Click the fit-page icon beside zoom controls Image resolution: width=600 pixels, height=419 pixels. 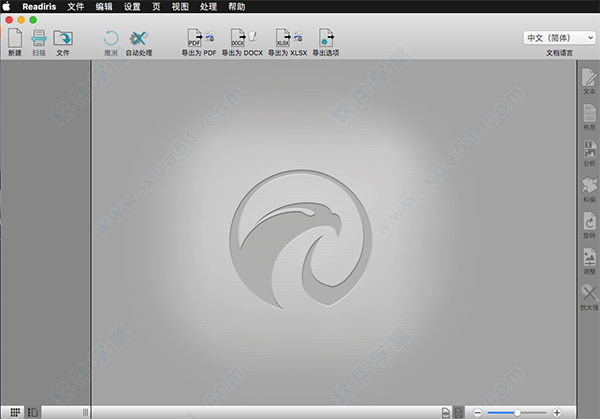[x=458, y=412]
